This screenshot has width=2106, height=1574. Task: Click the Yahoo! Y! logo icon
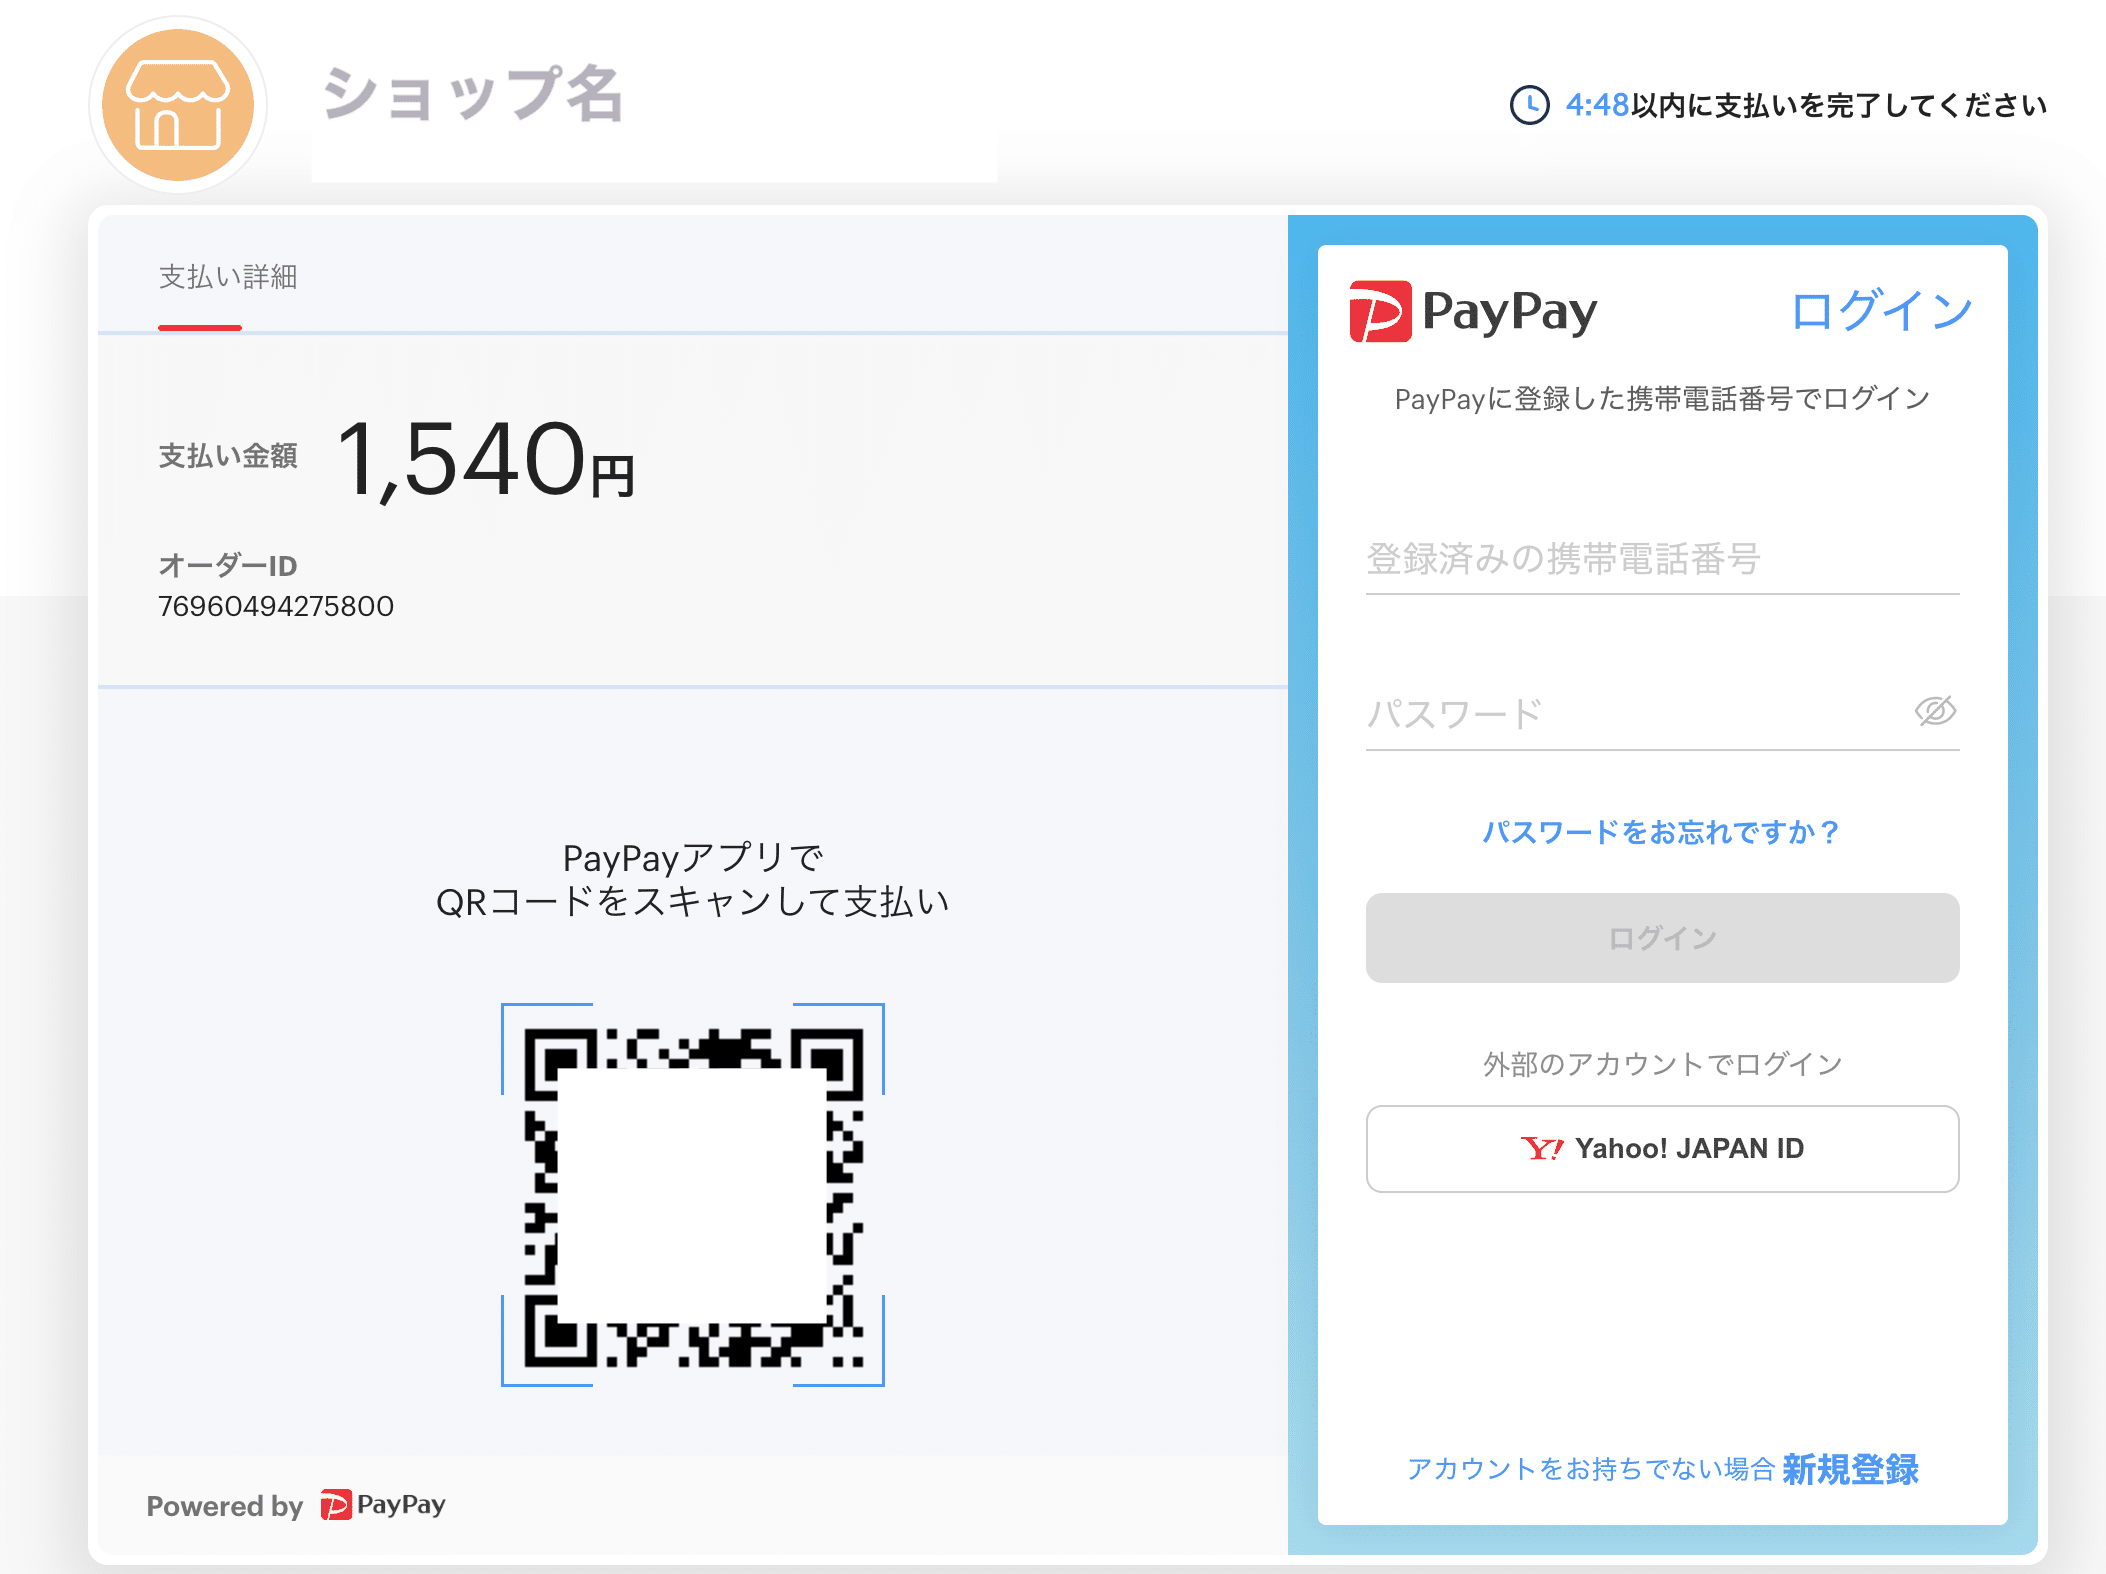tap(1541, 1148)
